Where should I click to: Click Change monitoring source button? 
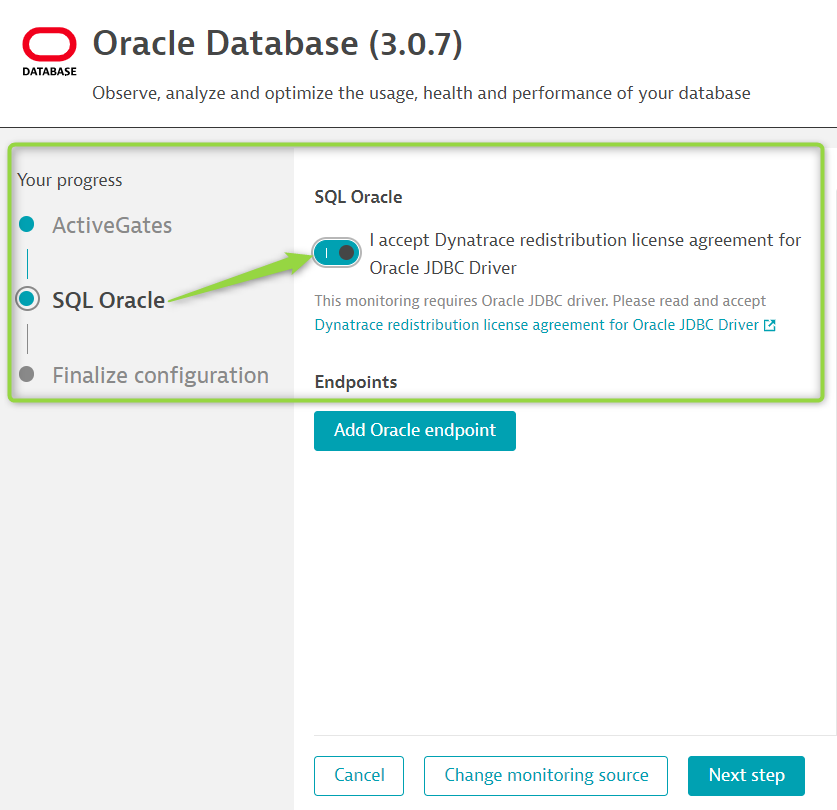click(546, 775)
